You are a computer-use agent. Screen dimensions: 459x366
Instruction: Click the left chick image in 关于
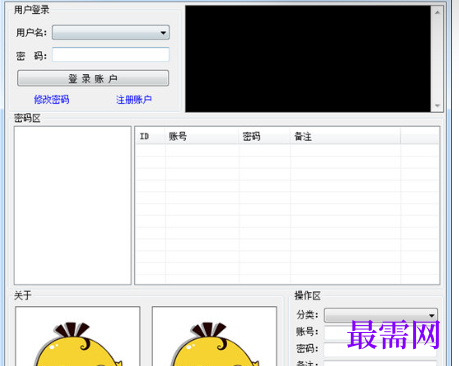(x=78, y=336)
